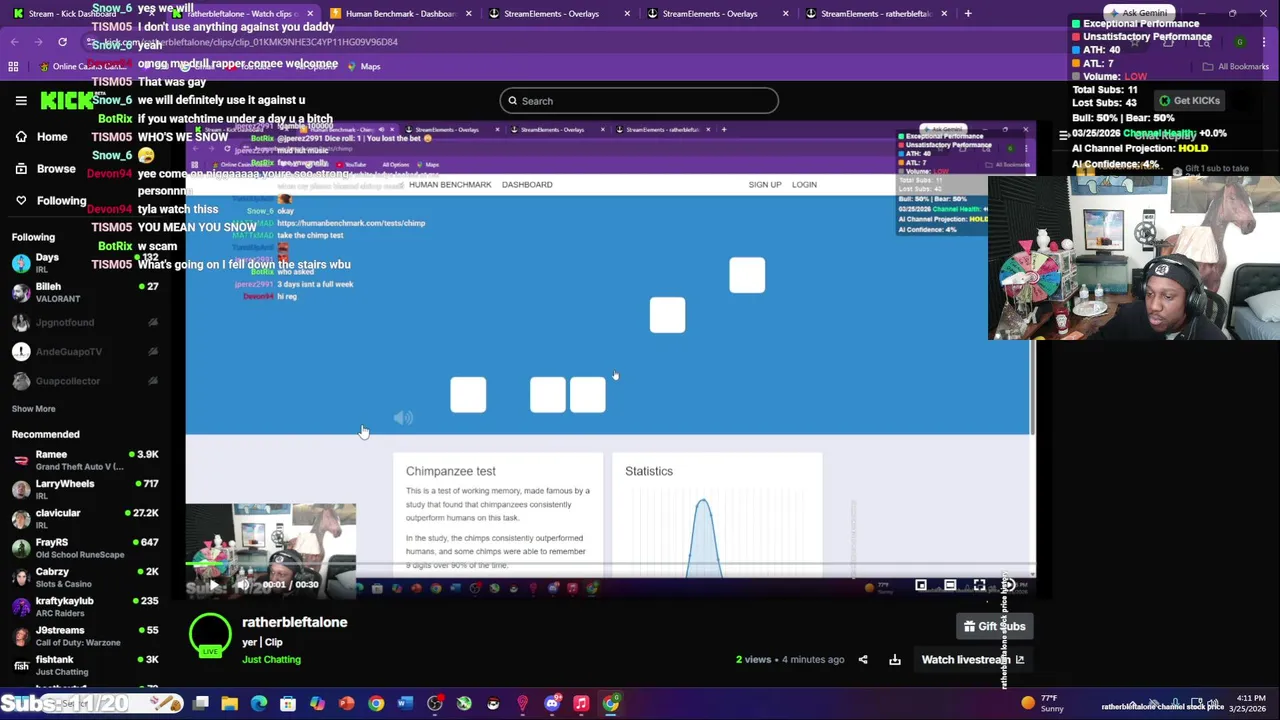Image resolution: width=1280 pixels, height=720 pixels.
Task: Toggle the Kick sidebar hamburger menu
Action: pos(21,101)
